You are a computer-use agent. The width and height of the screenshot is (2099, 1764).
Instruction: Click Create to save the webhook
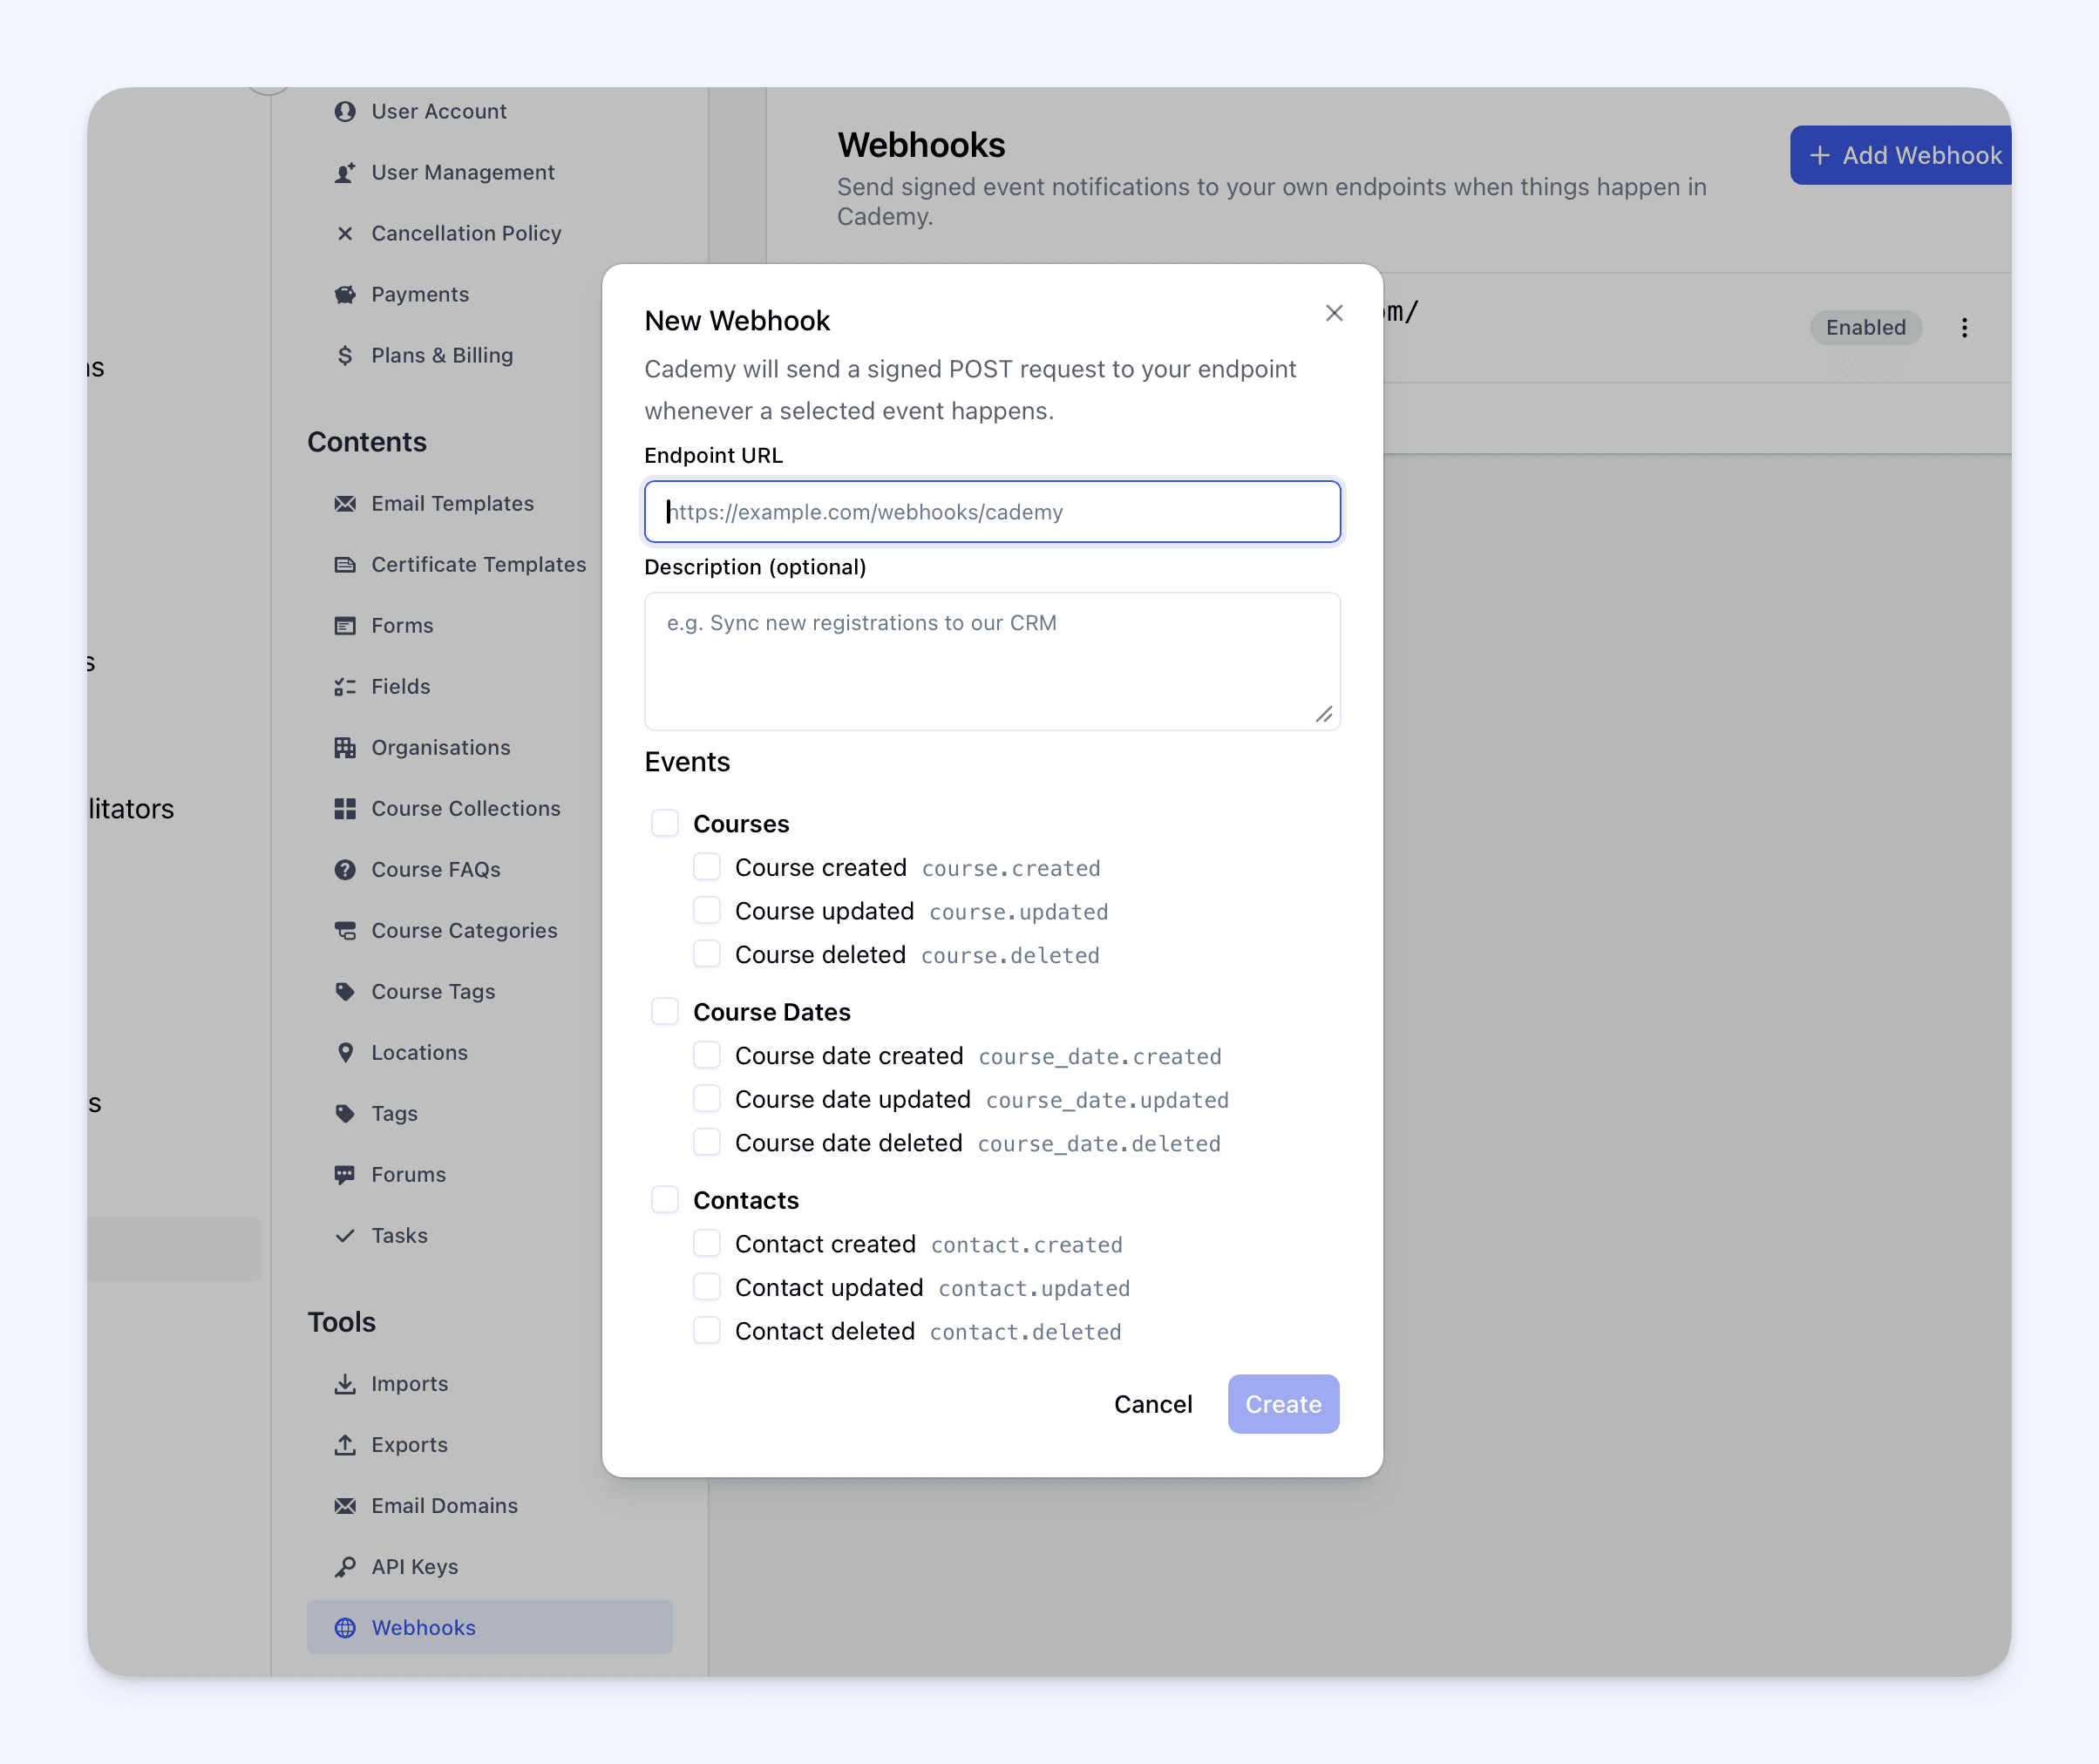(1283, 1404)
